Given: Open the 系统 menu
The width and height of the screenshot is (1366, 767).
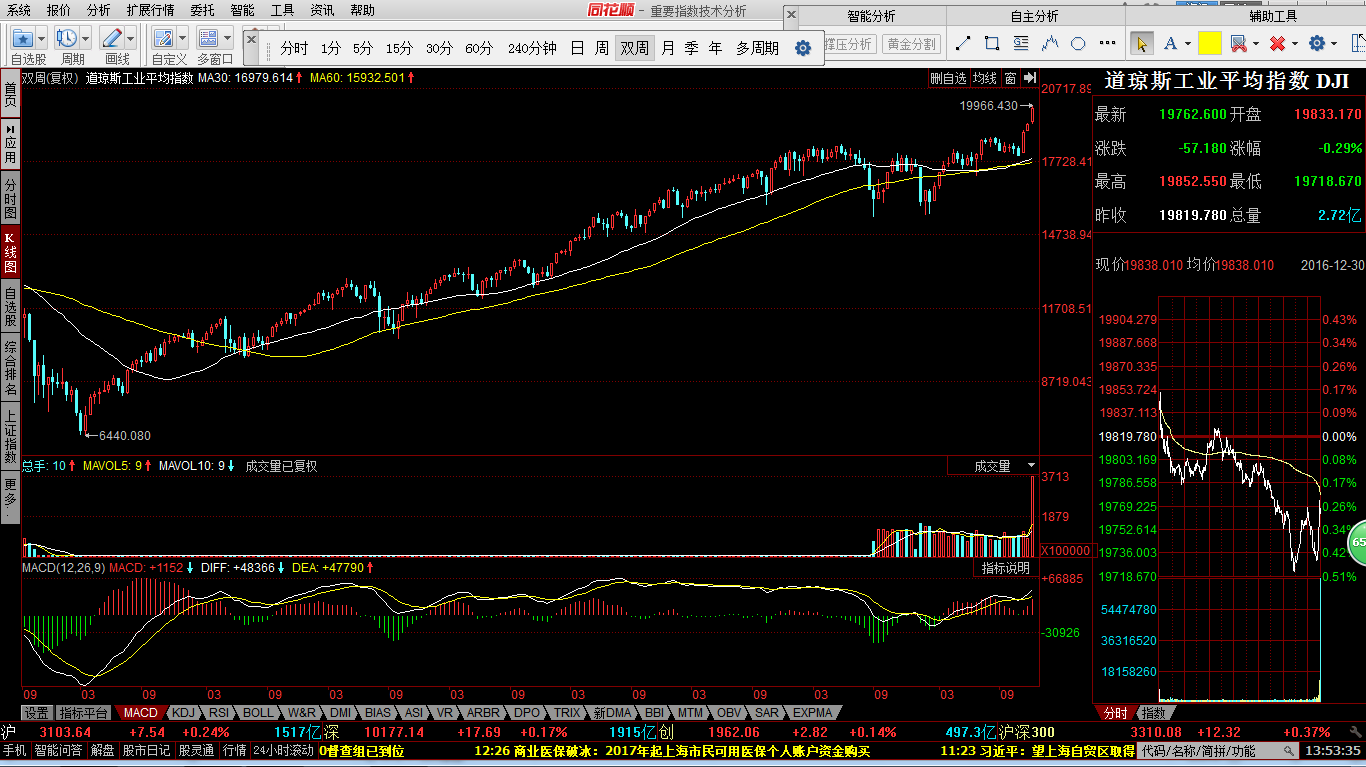Looking at the screenshot, I should pyautogui.click(x=18, y=10).
